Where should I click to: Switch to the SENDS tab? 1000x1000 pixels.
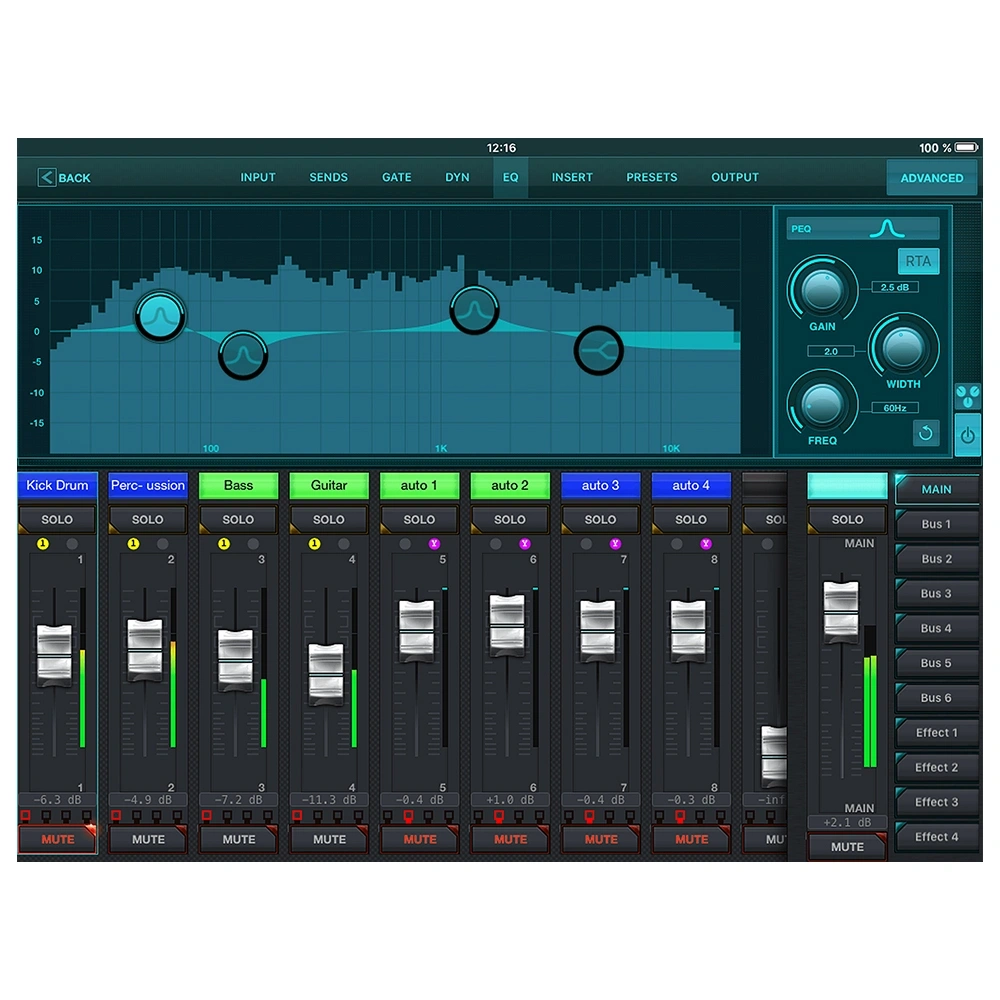pyautogui.click(x=328, y=177)
